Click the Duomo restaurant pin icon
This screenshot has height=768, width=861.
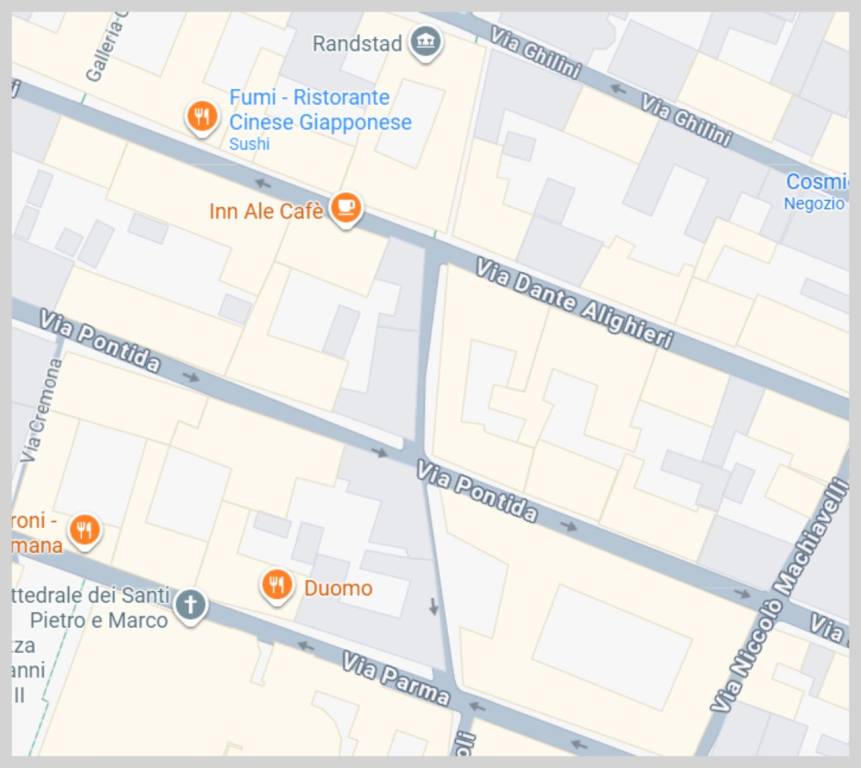coord(277,586)
